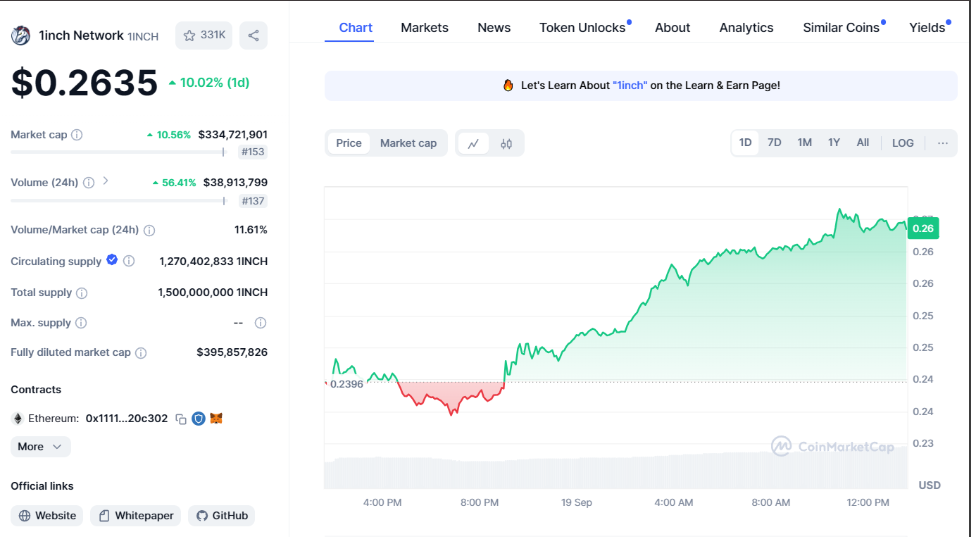This screenshot has width=971, height=537.
Task: Open the Analytics tab
Action: [746, 28]
